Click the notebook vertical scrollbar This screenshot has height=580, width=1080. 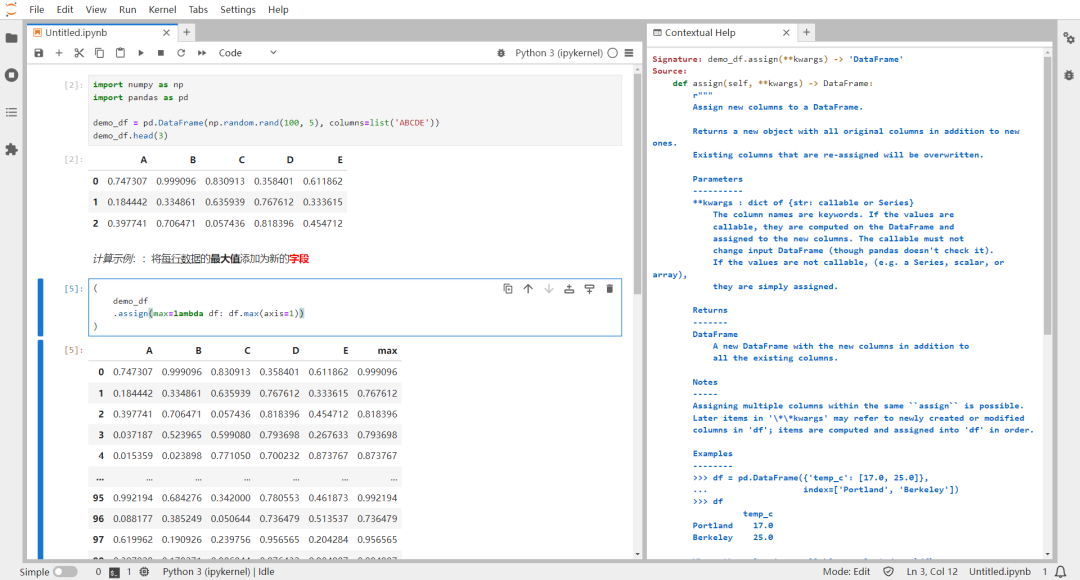click(637, 186)
